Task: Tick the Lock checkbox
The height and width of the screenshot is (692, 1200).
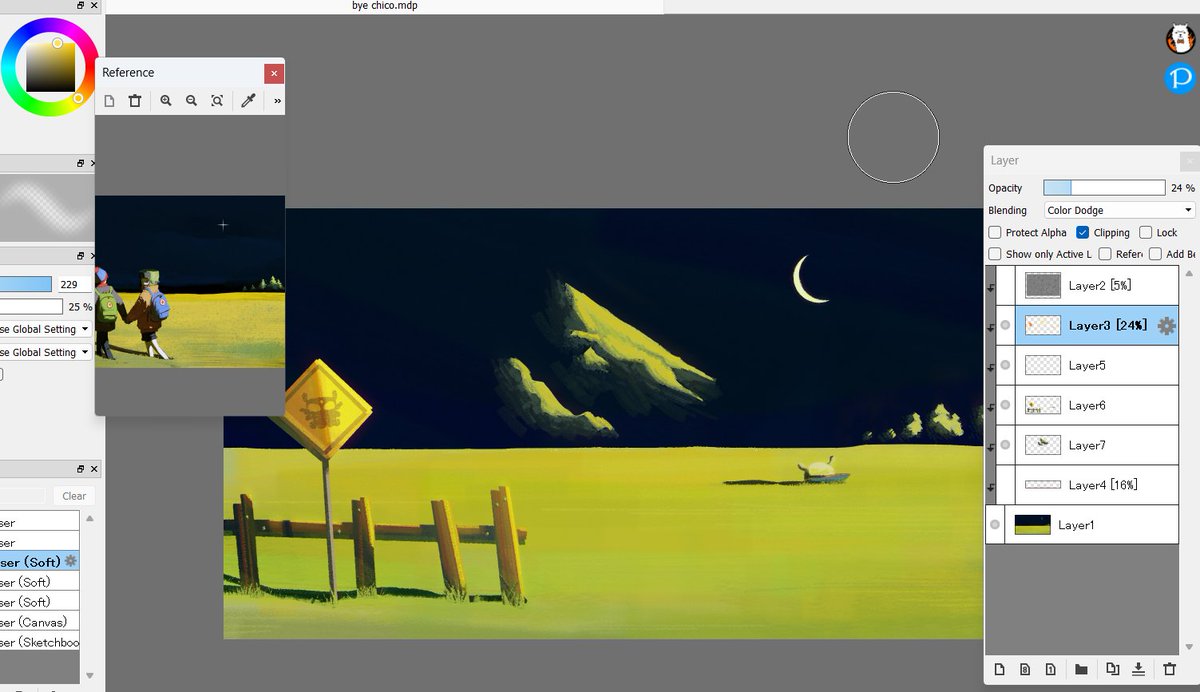Action: pos(1146,232)
